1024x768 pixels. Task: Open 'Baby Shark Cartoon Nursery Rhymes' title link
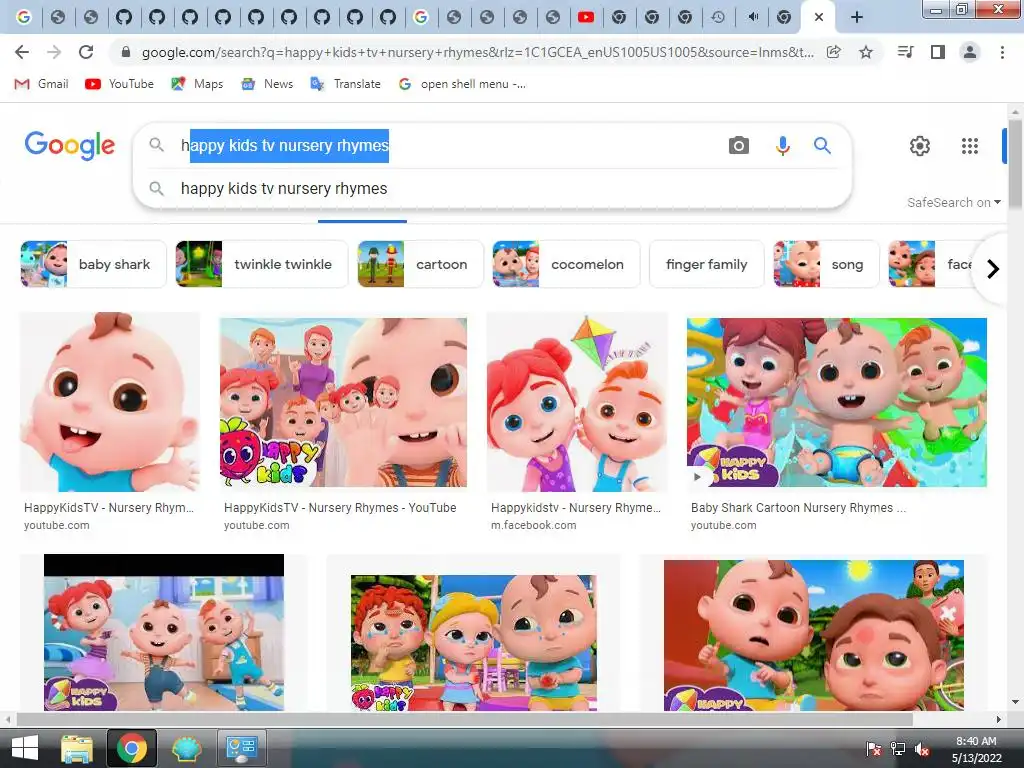point(798,507)
